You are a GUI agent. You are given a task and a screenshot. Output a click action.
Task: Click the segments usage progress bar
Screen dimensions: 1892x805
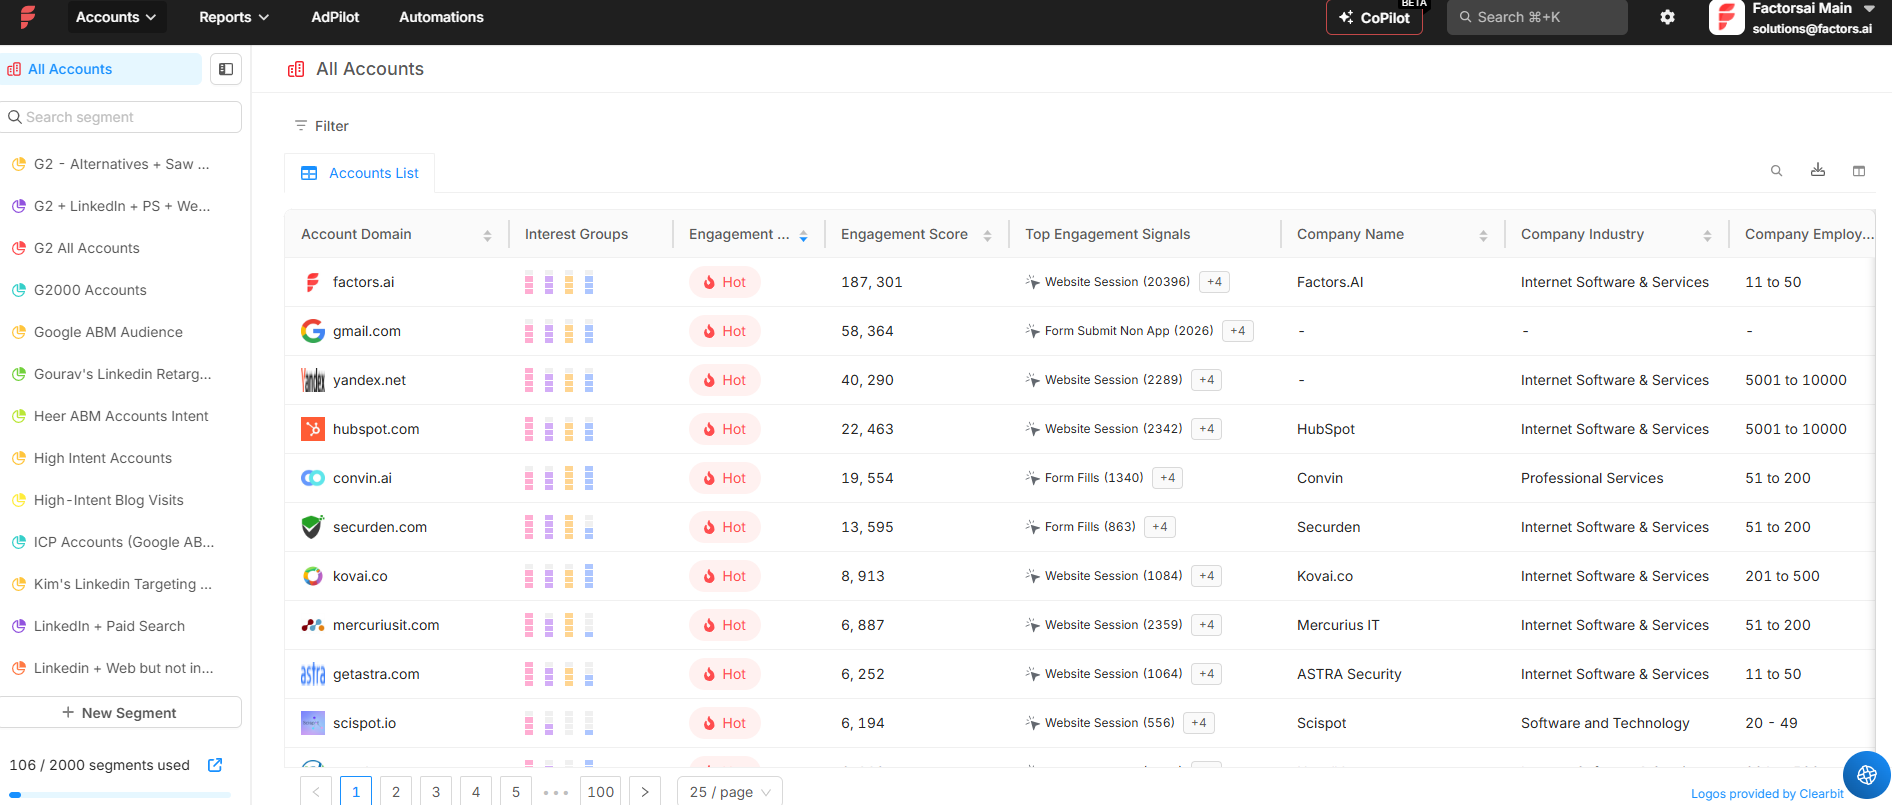click(x=120, y=795)
